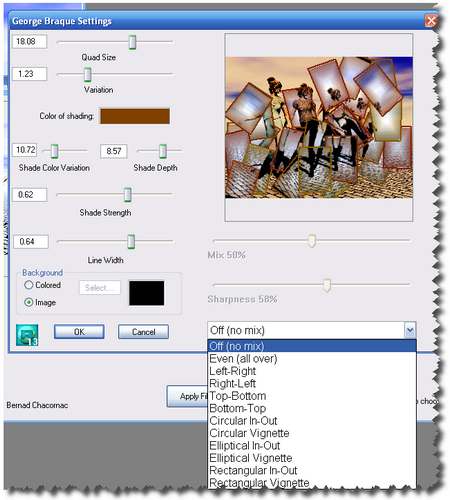Click the Variation slider handle
The height and width of the screenshot is (500, 450).
[88, 74]
